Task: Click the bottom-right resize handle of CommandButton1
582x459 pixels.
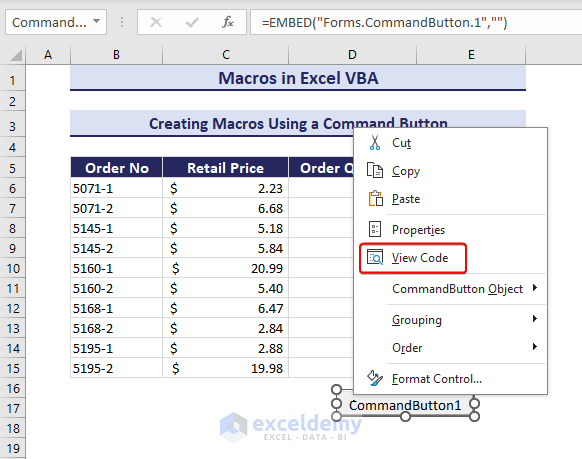Action: click(474, 417)
